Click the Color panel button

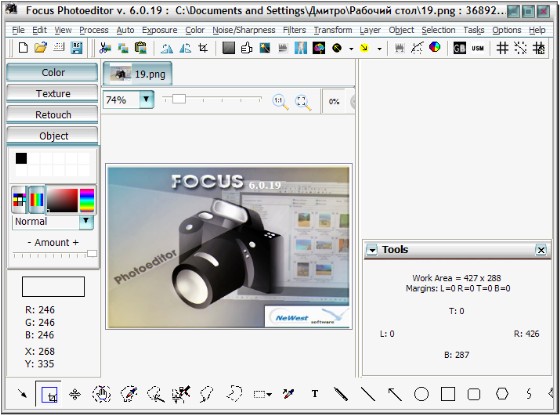pos(52,72)
